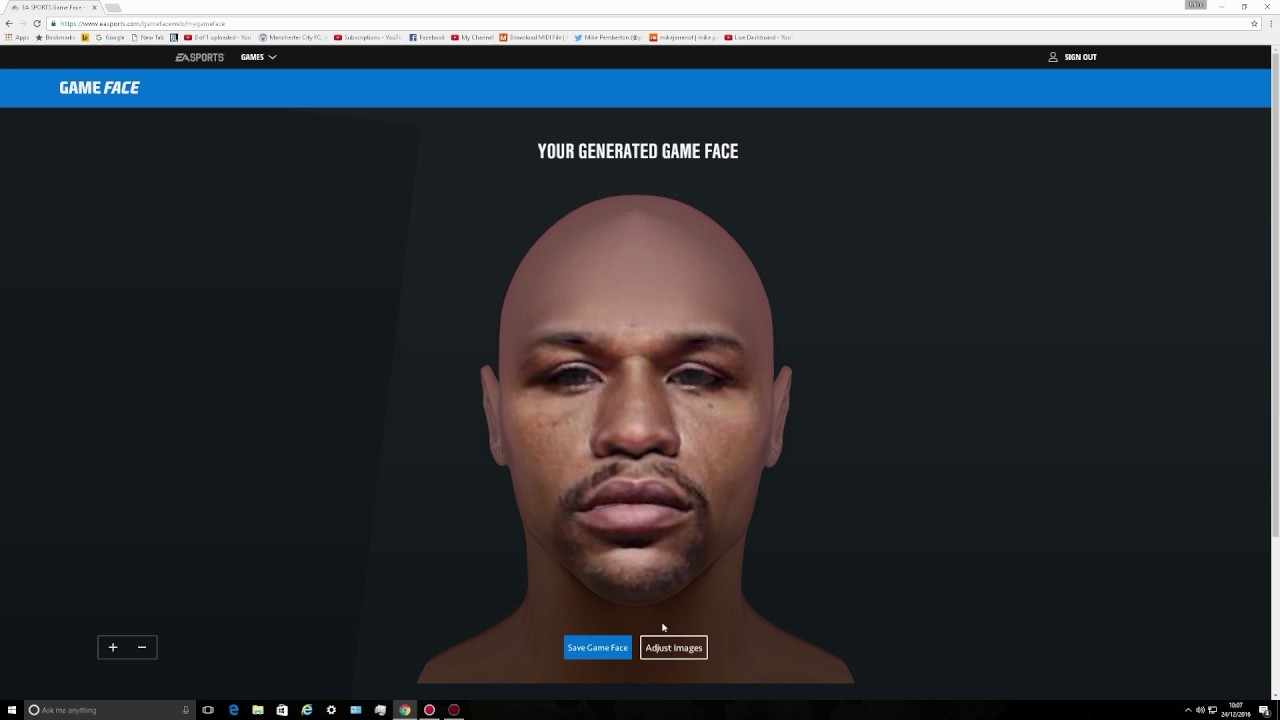The width and height of the screenshot is (1280, 720).
Task: Open the Manchester City FC bookmark
Action: click(293, 38)
